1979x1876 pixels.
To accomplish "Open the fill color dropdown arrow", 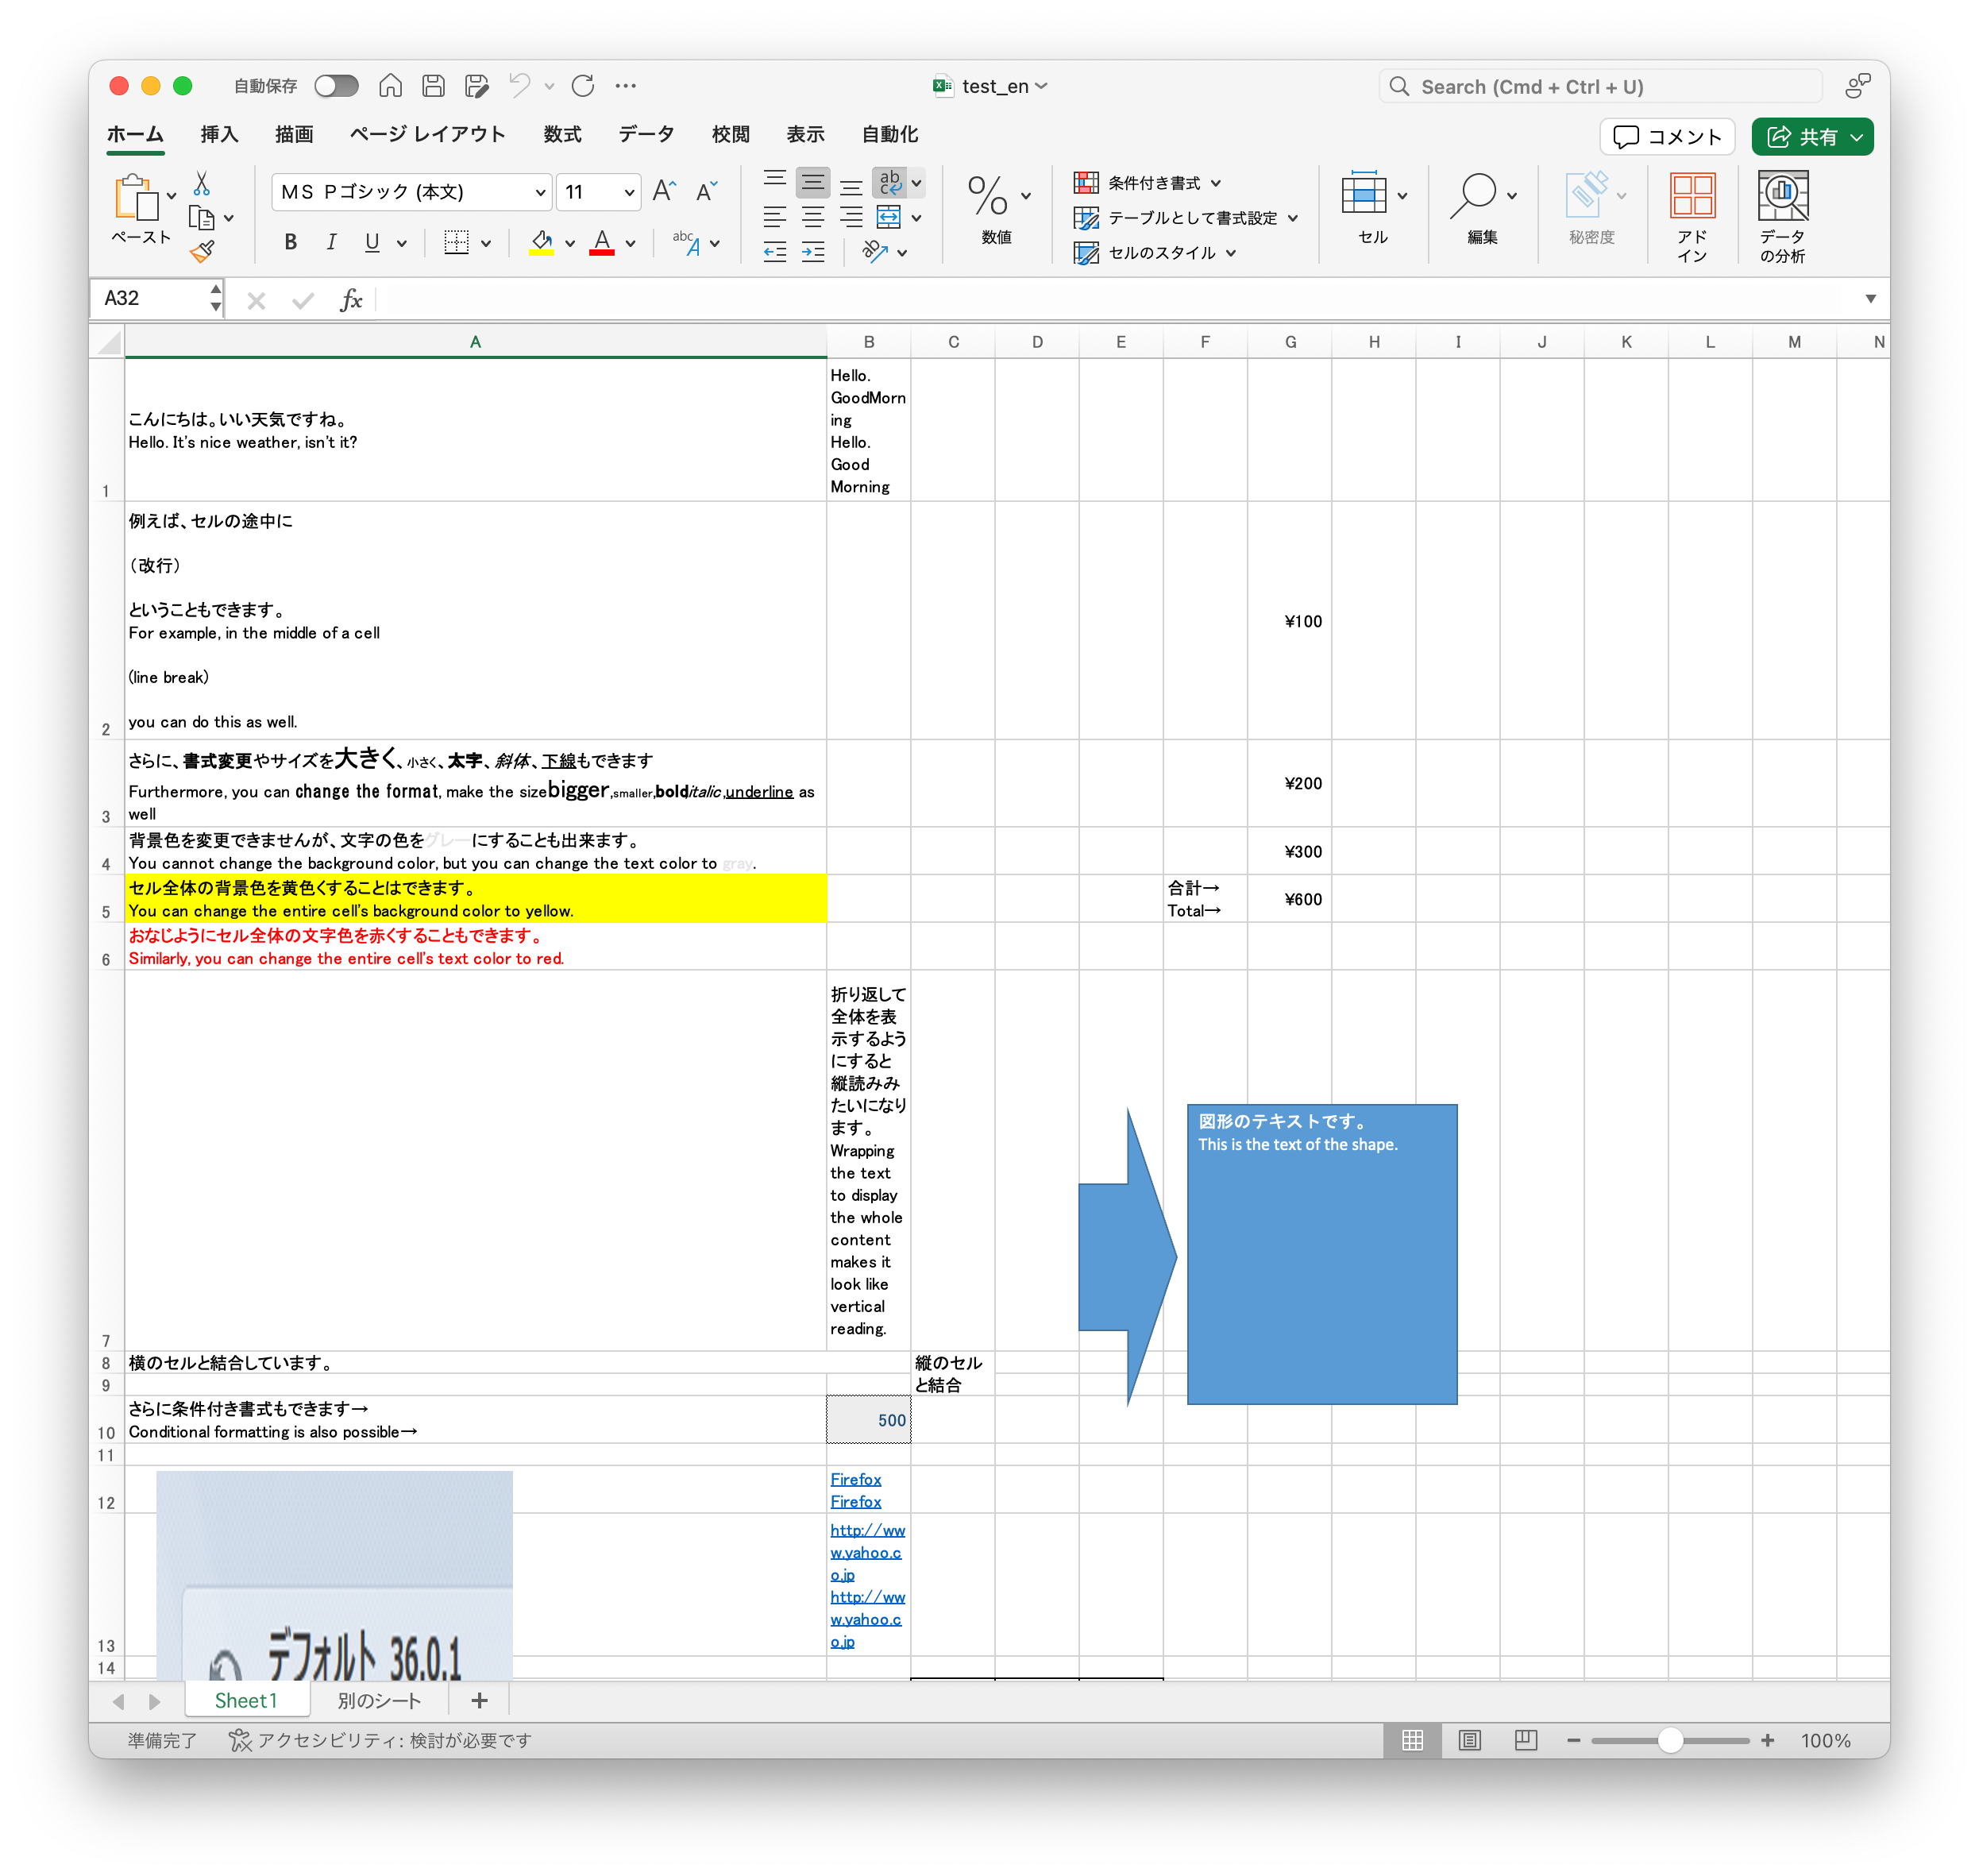I will 569,243.
